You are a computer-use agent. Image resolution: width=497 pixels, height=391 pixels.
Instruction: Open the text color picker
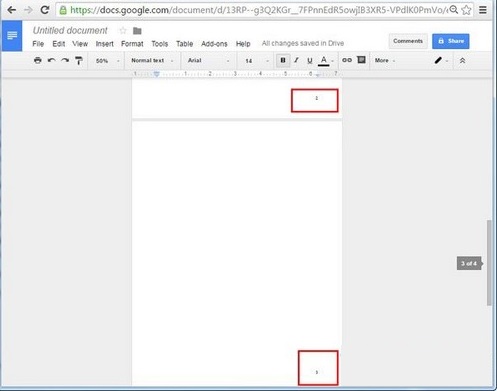325,61
